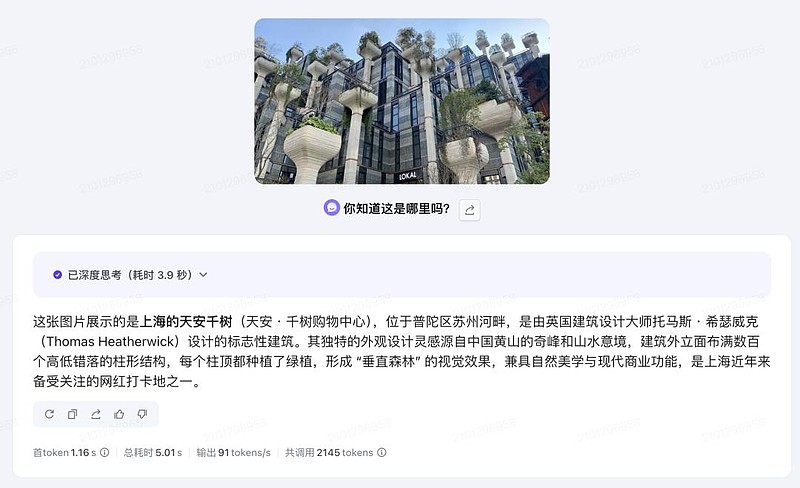The image size is (800, 488).
Task: Show info next to 首token 1.16 s
Action: click(105, 452)
